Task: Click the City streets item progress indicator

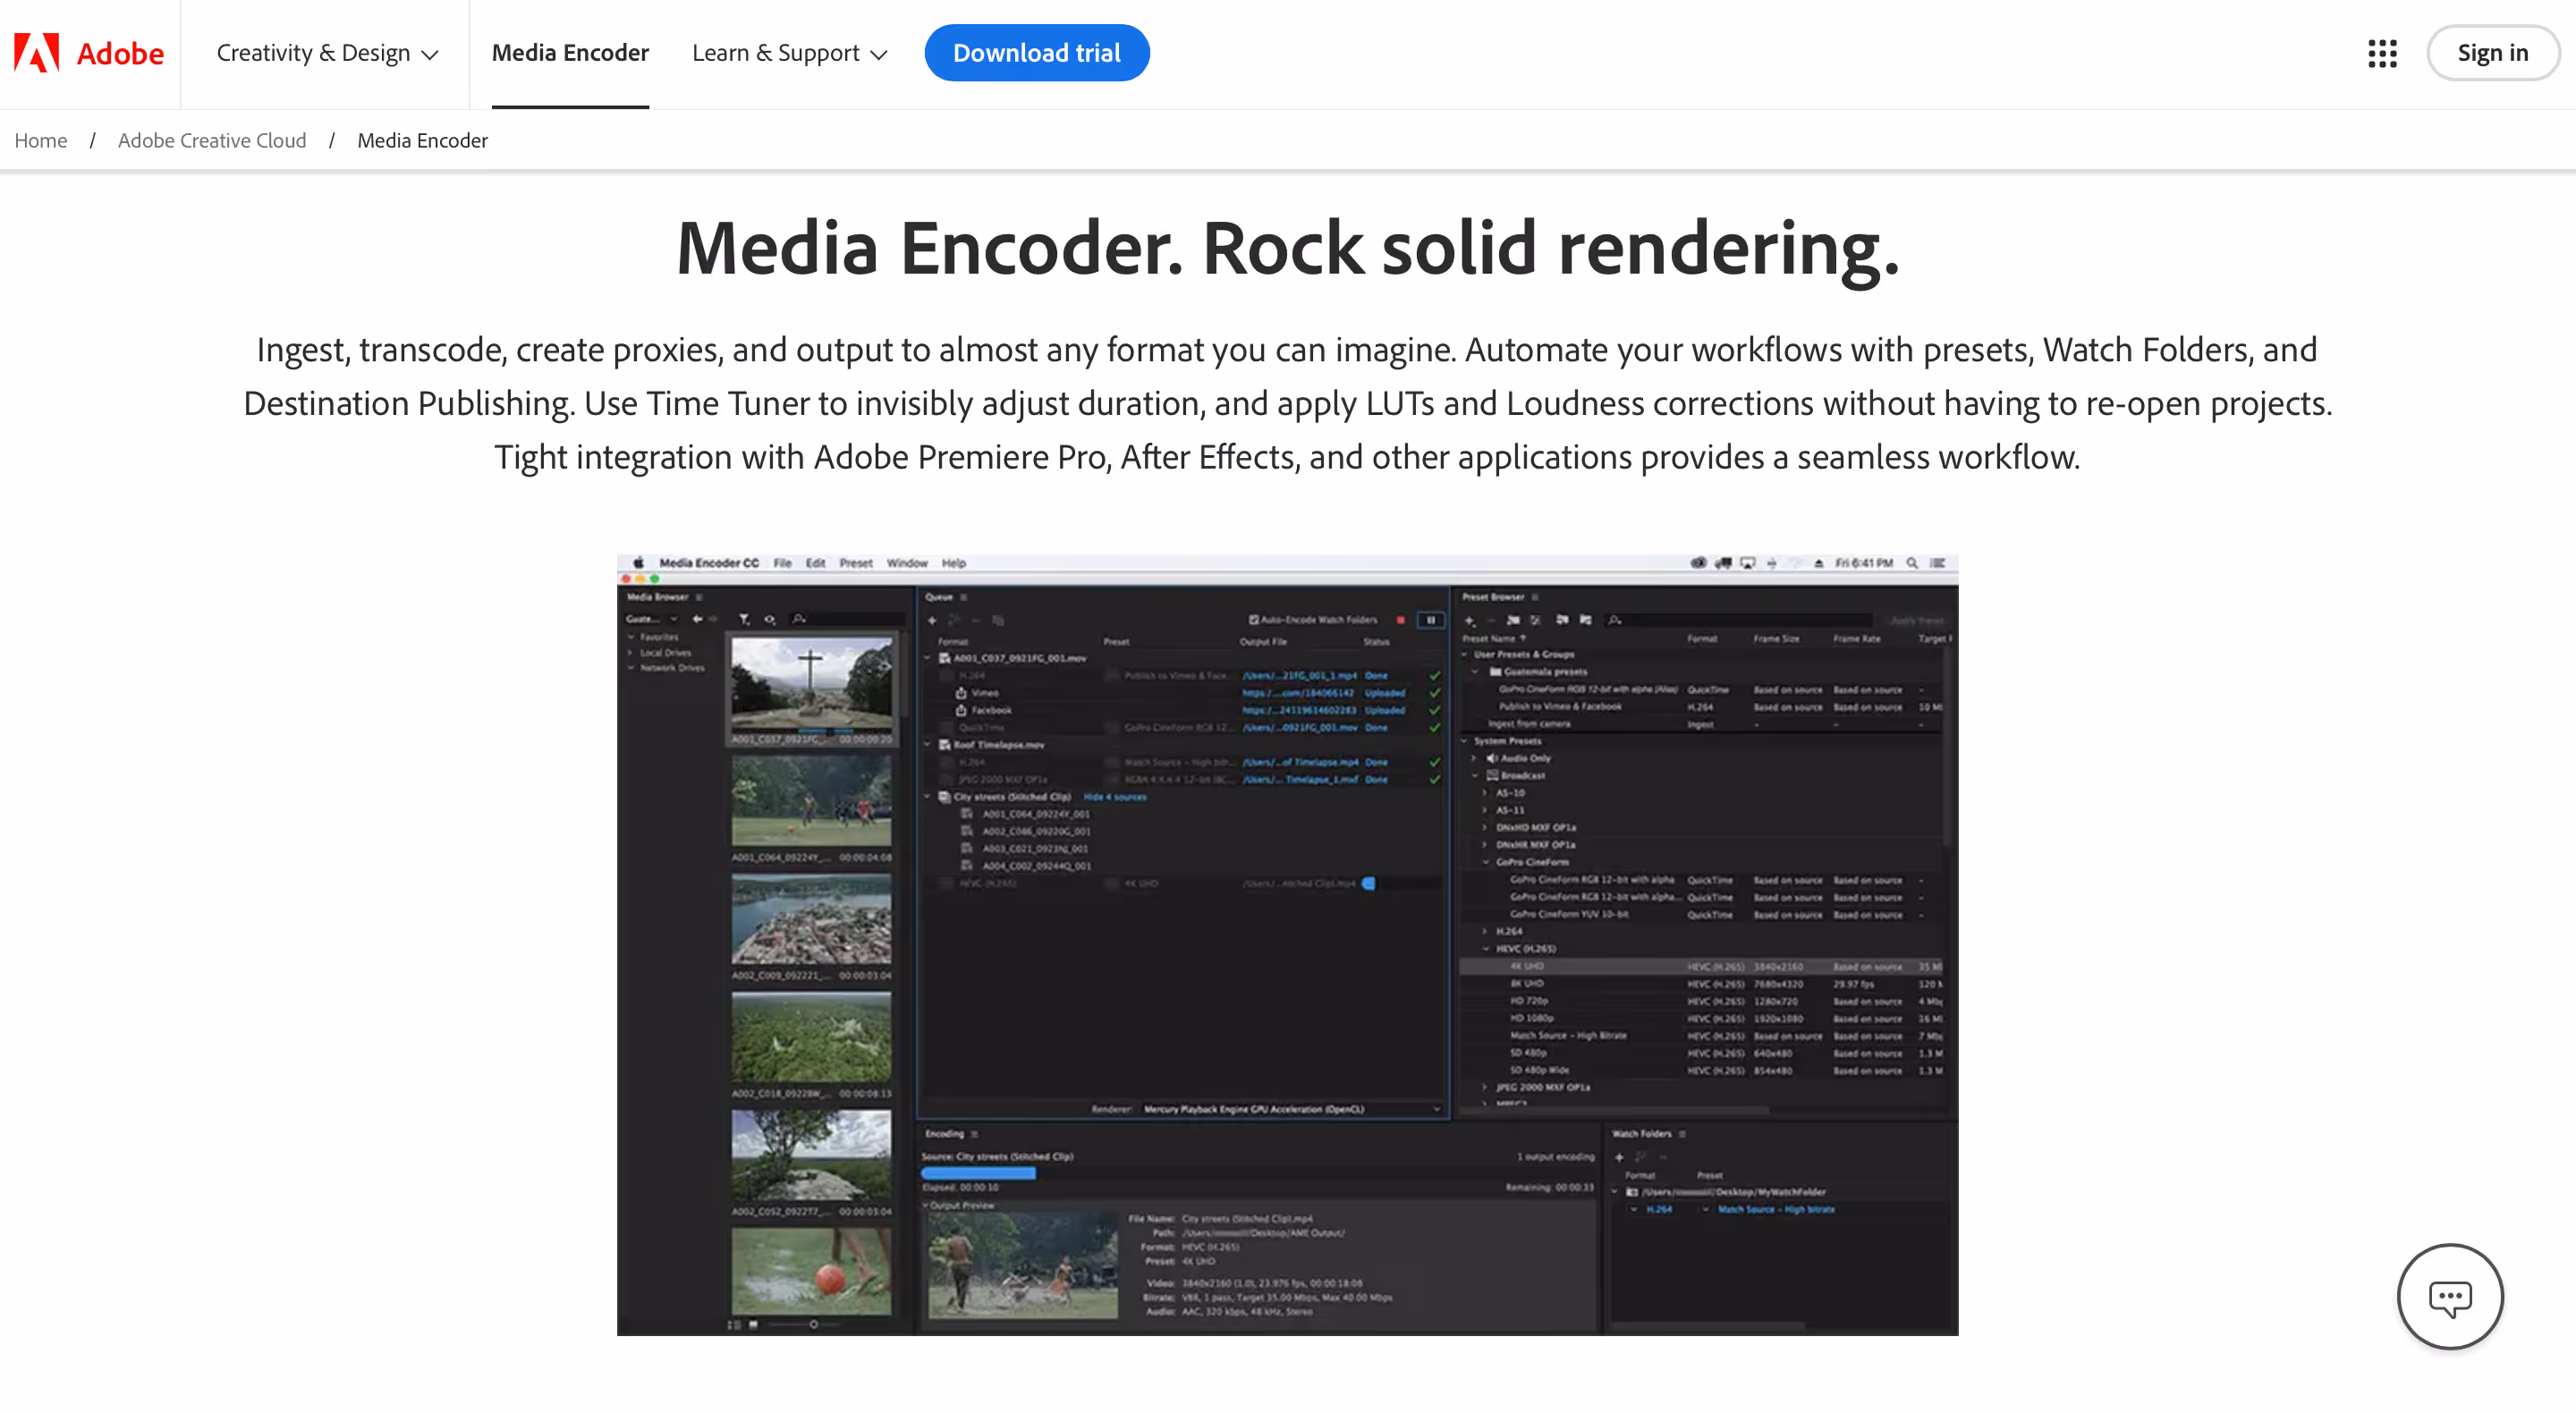Action: (1369, 883)
